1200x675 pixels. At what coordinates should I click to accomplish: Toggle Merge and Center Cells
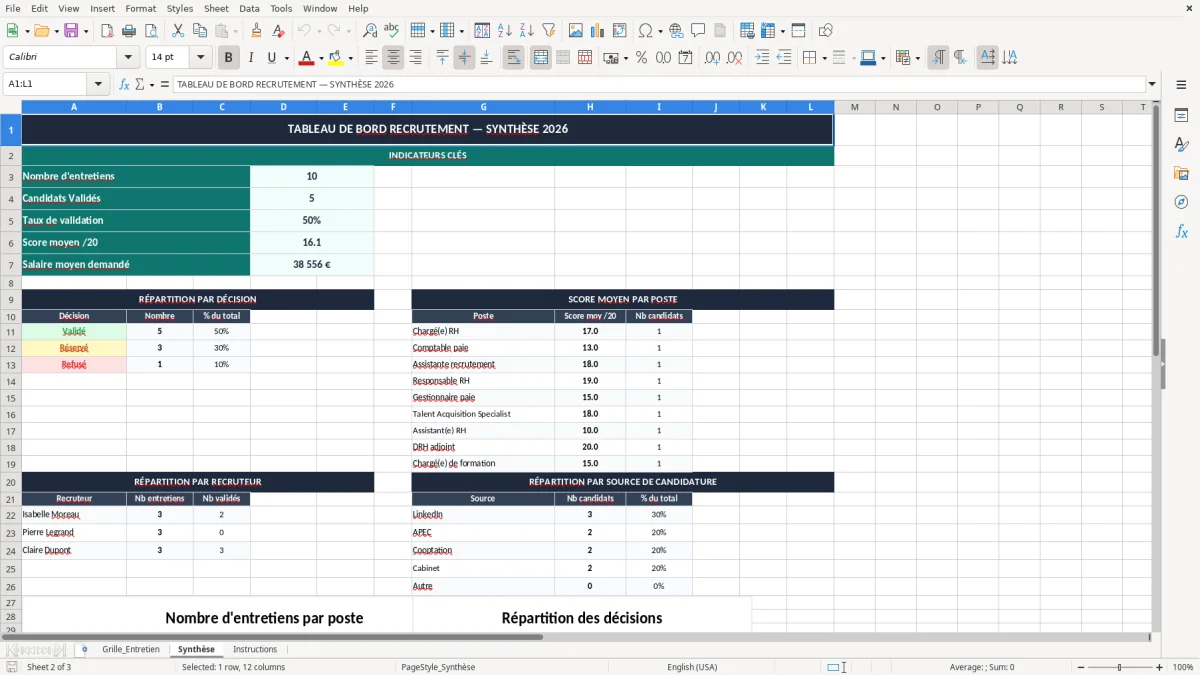pyautogui.click(x=541, y=58)
